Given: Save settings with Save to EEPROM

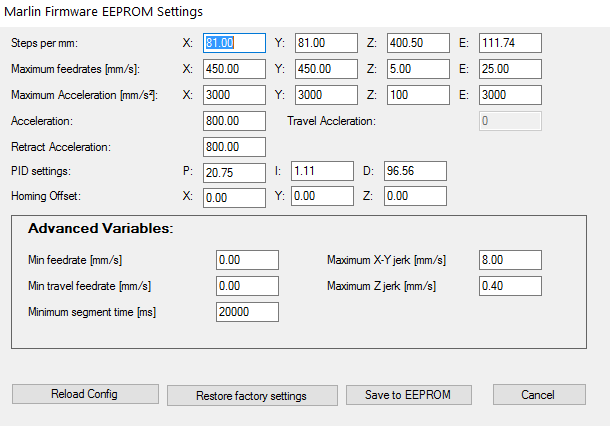Looking at the screenshot, I should [408, 395].
